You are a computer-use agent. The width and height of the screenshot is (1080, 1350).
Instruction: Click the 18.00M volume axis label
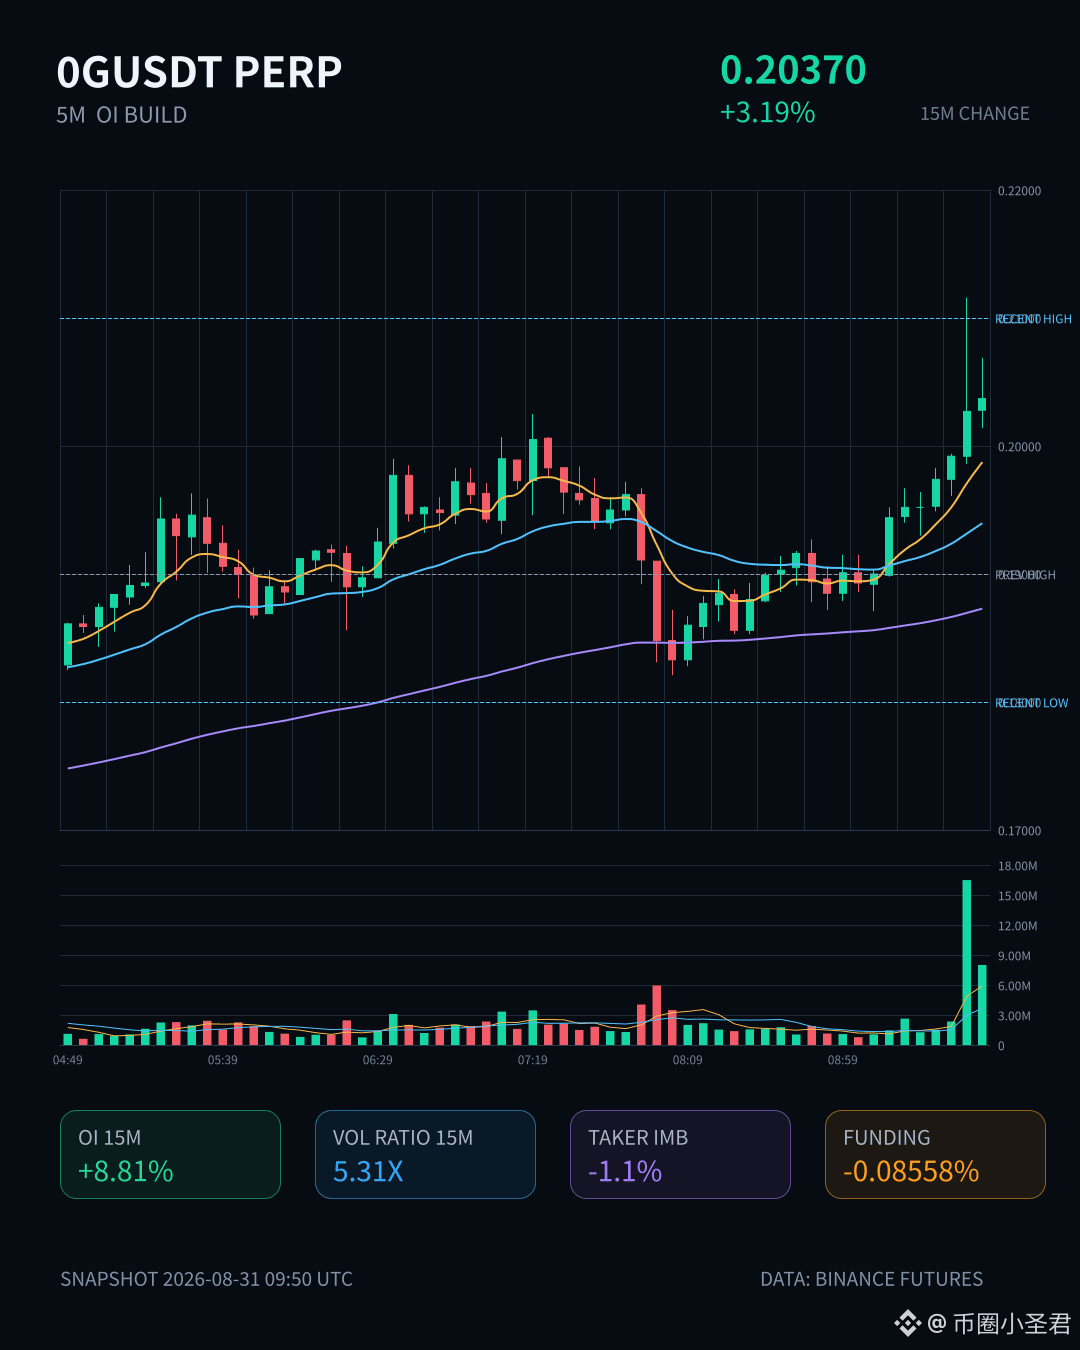pyautogui.click(x=1017, y=866)
